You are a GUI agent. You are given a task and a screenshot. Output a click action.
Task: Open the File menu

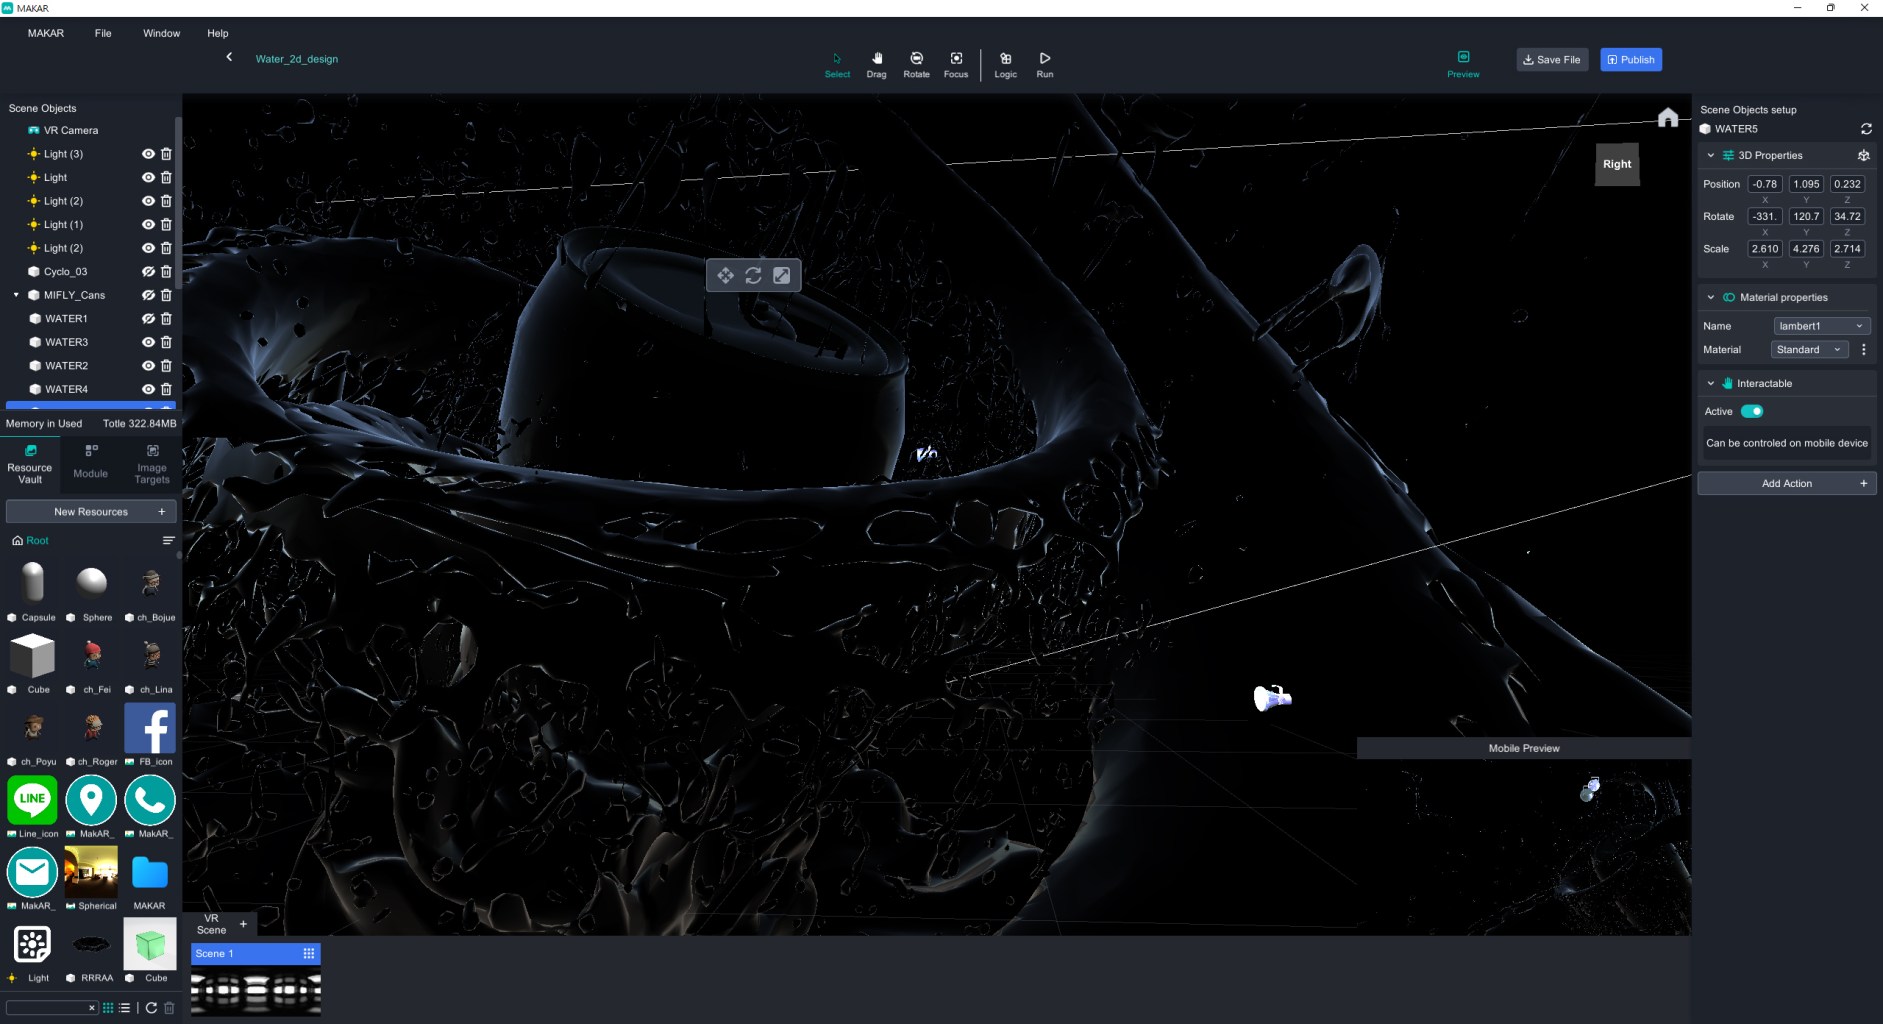(103, 33)
